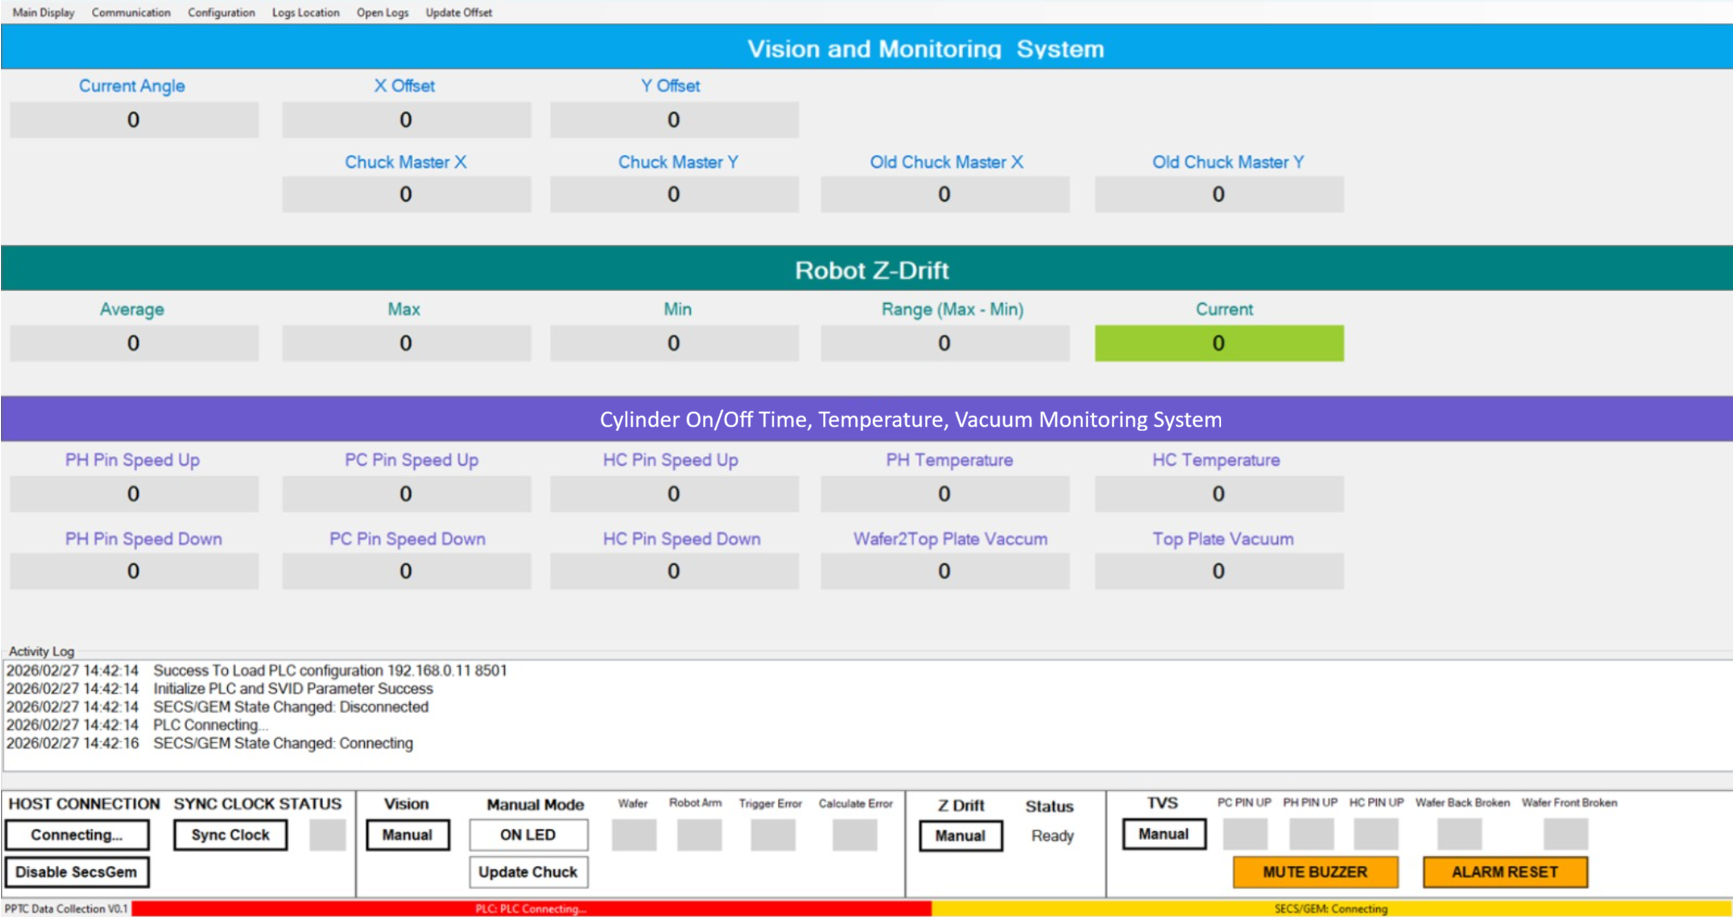
Task: Click Logs Location menu item
Action: point(305,13)
